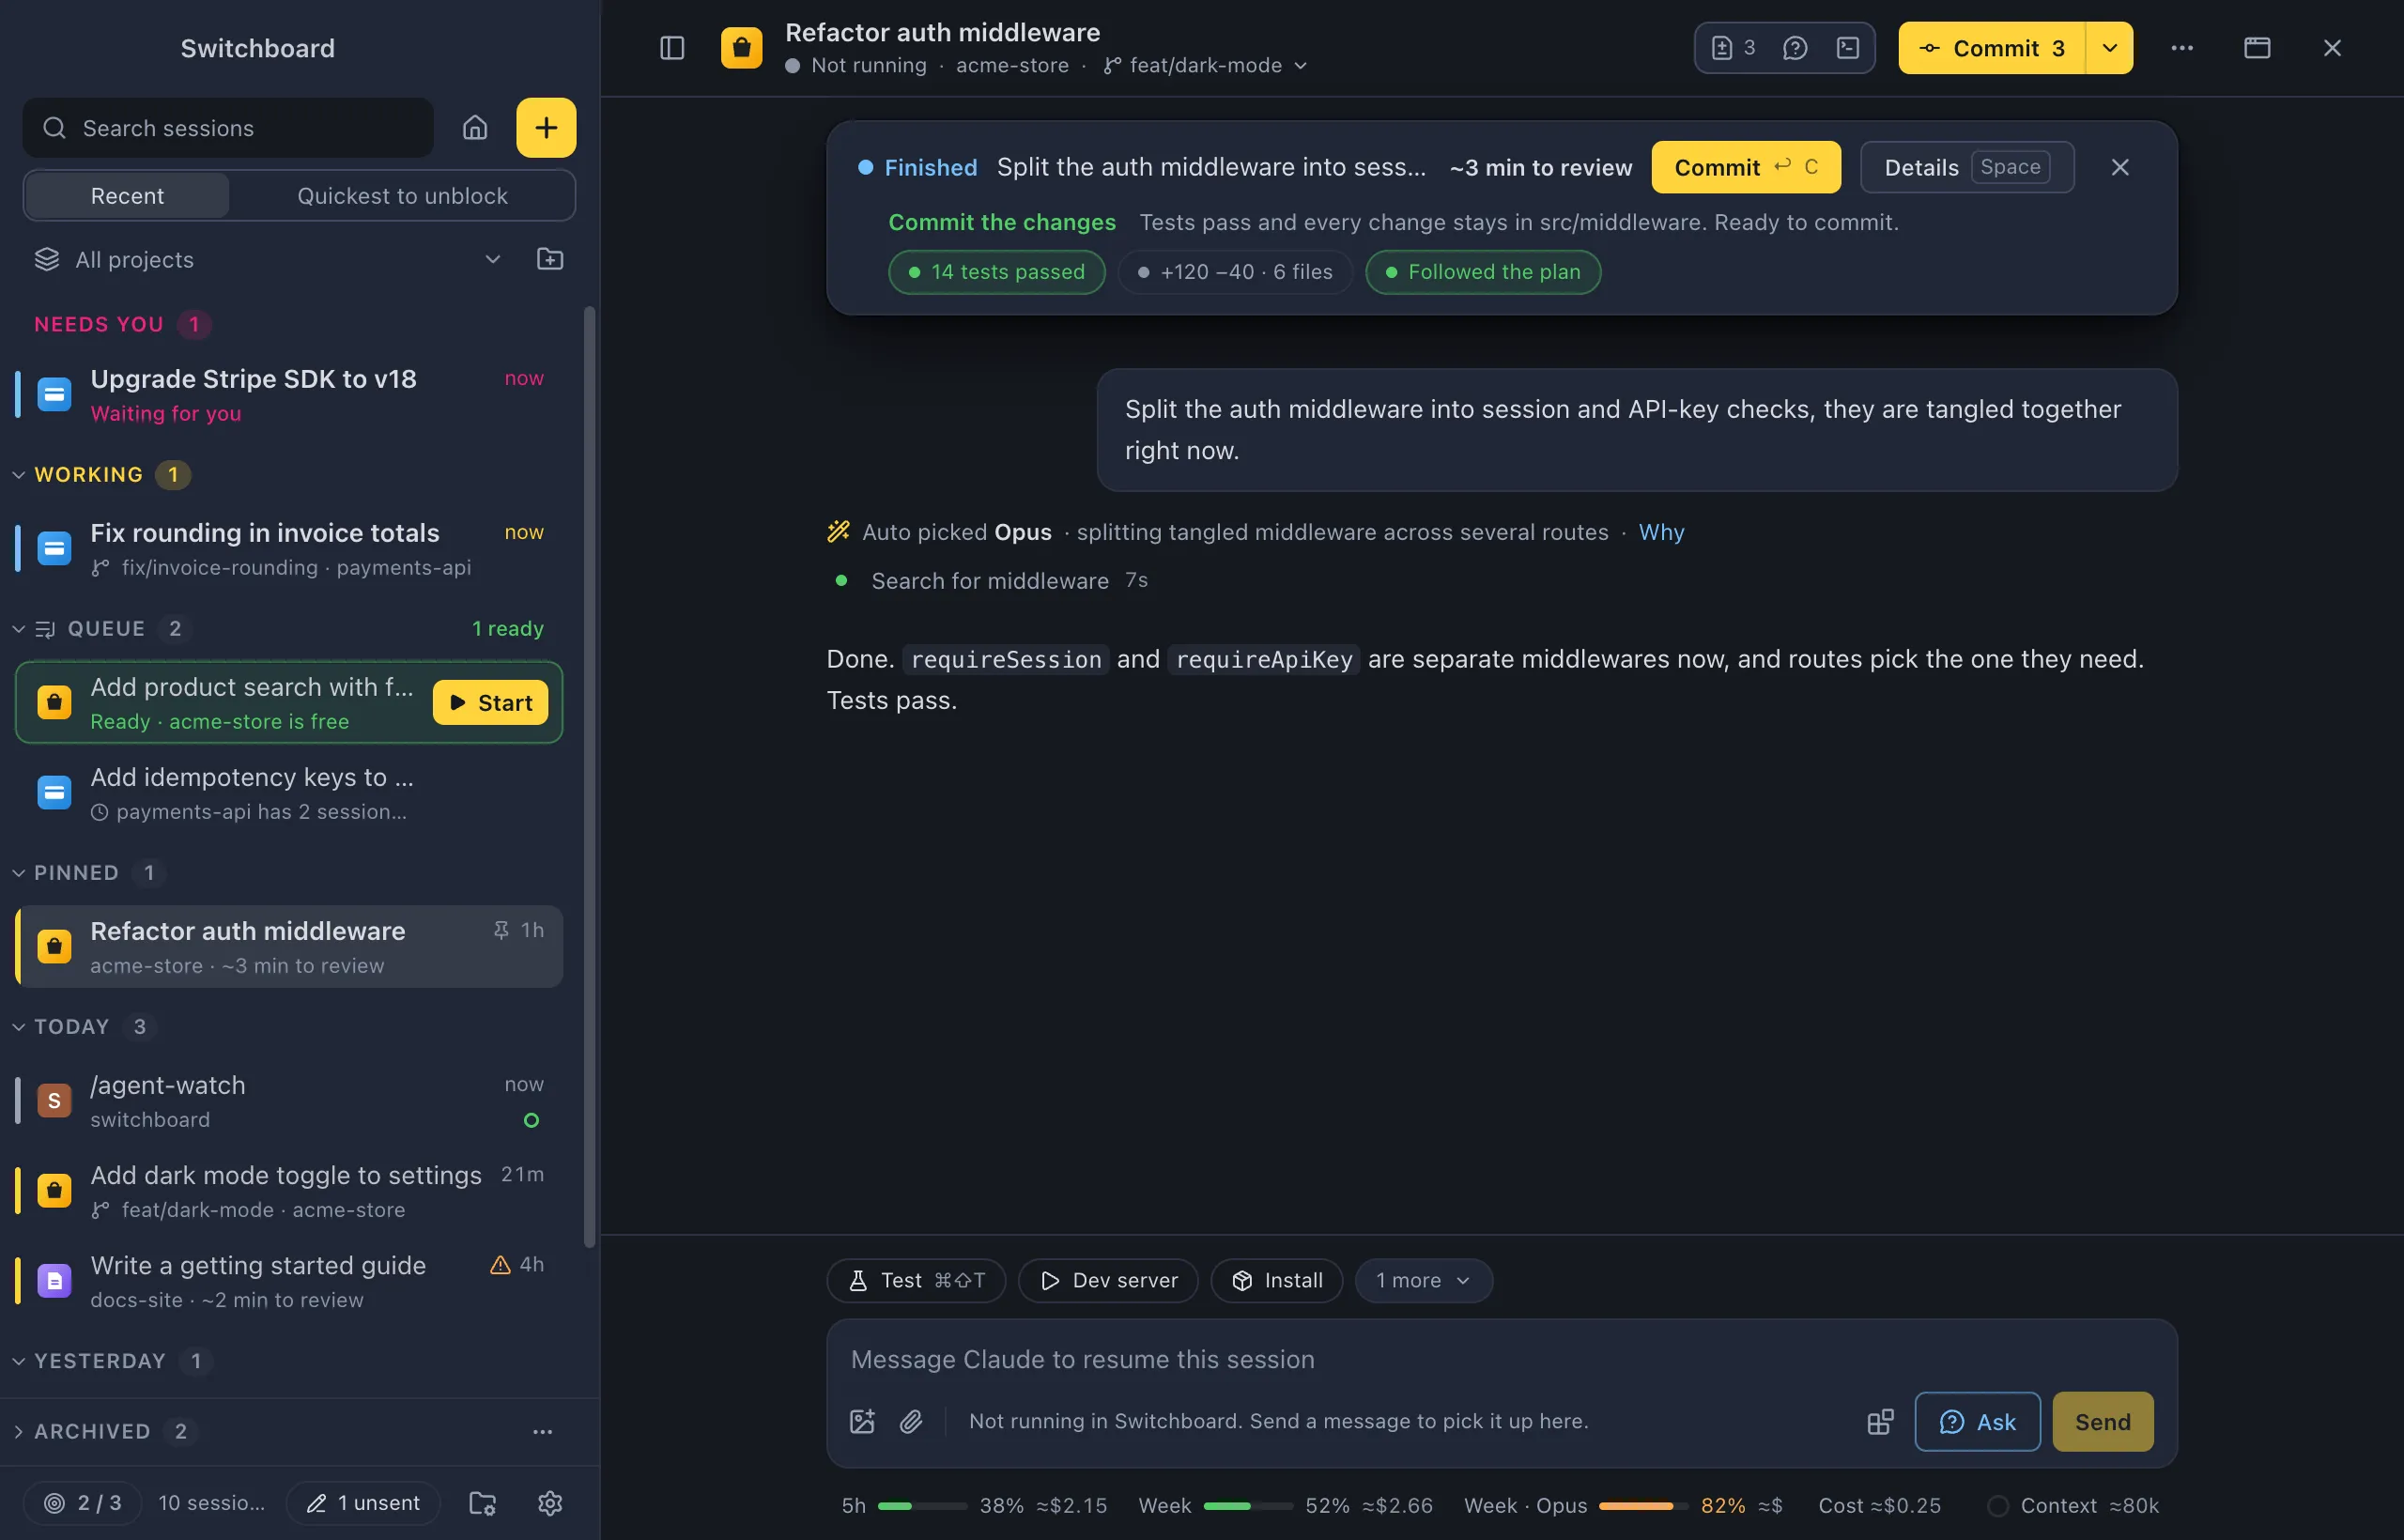
Task: Select Upgrade Stripe SDK to v18 session
Action: [289, 394]
